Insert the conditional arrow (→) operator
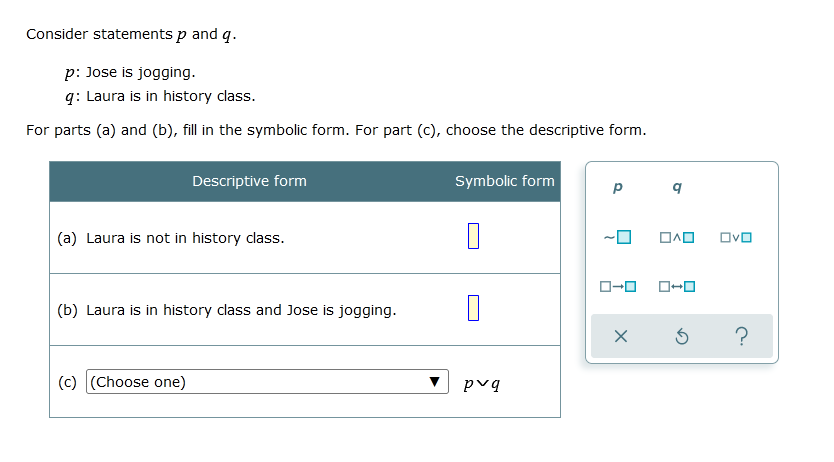 click(617, 288)
